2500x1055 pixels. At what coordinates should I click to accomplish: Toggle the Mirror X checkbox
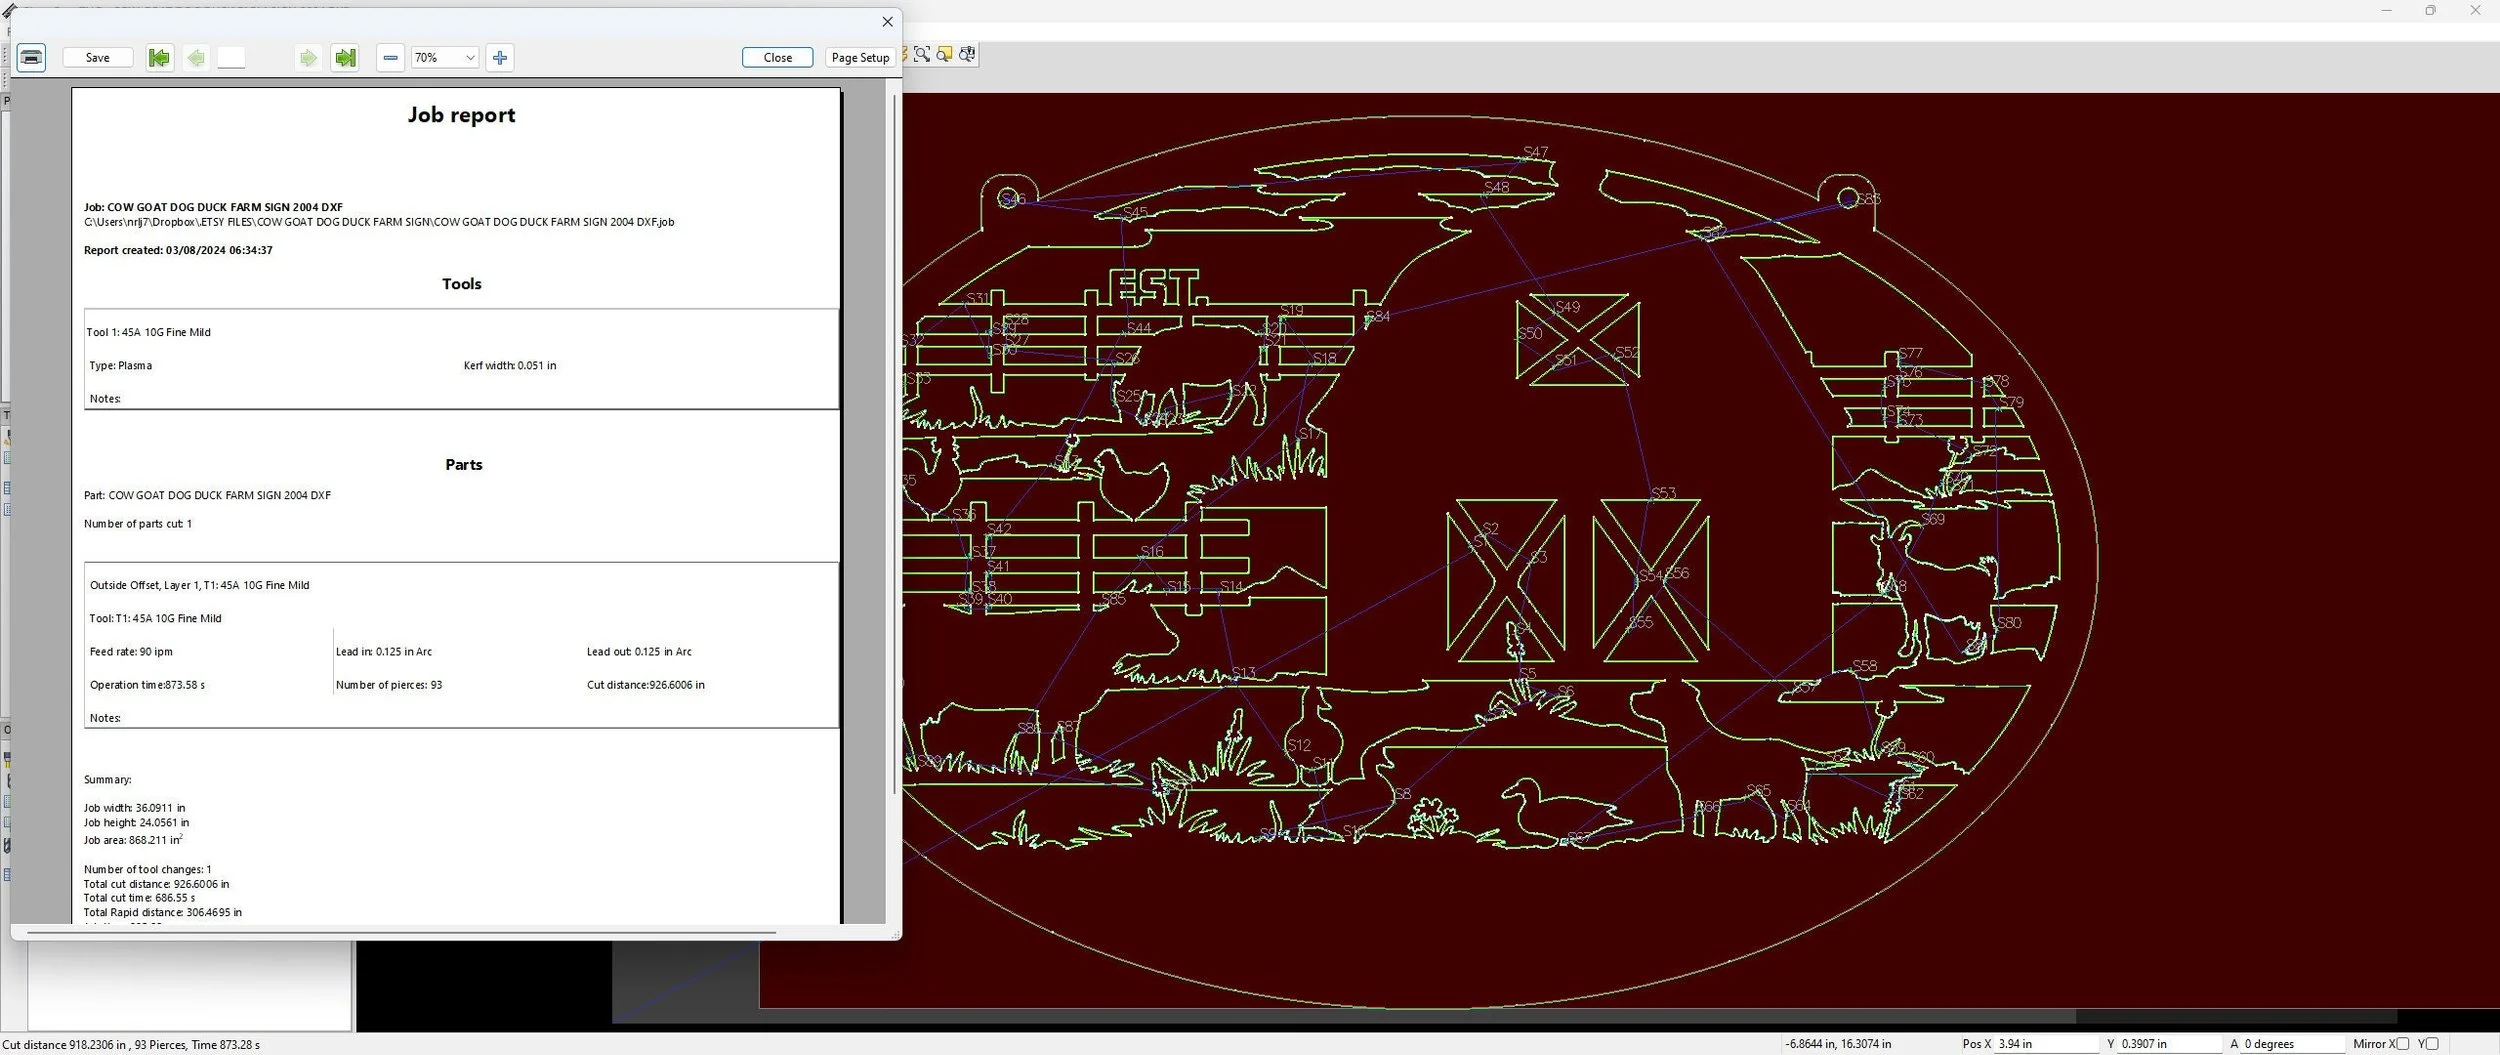point(2403,1044)
